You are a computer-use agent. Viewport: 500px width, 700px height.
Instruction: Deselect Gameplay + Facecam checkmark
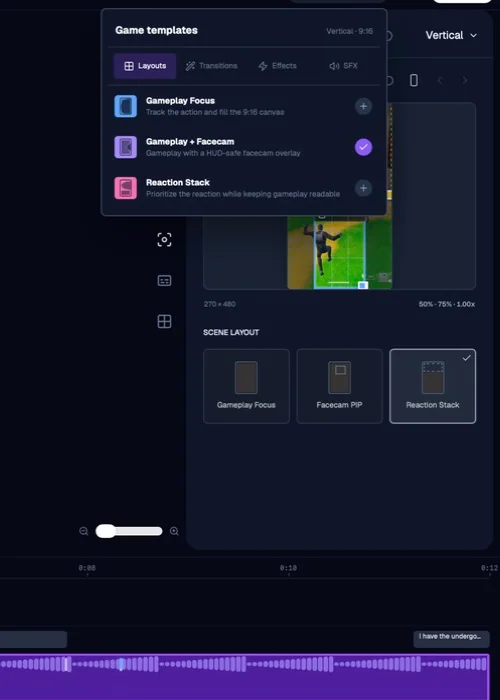[363, 147]
